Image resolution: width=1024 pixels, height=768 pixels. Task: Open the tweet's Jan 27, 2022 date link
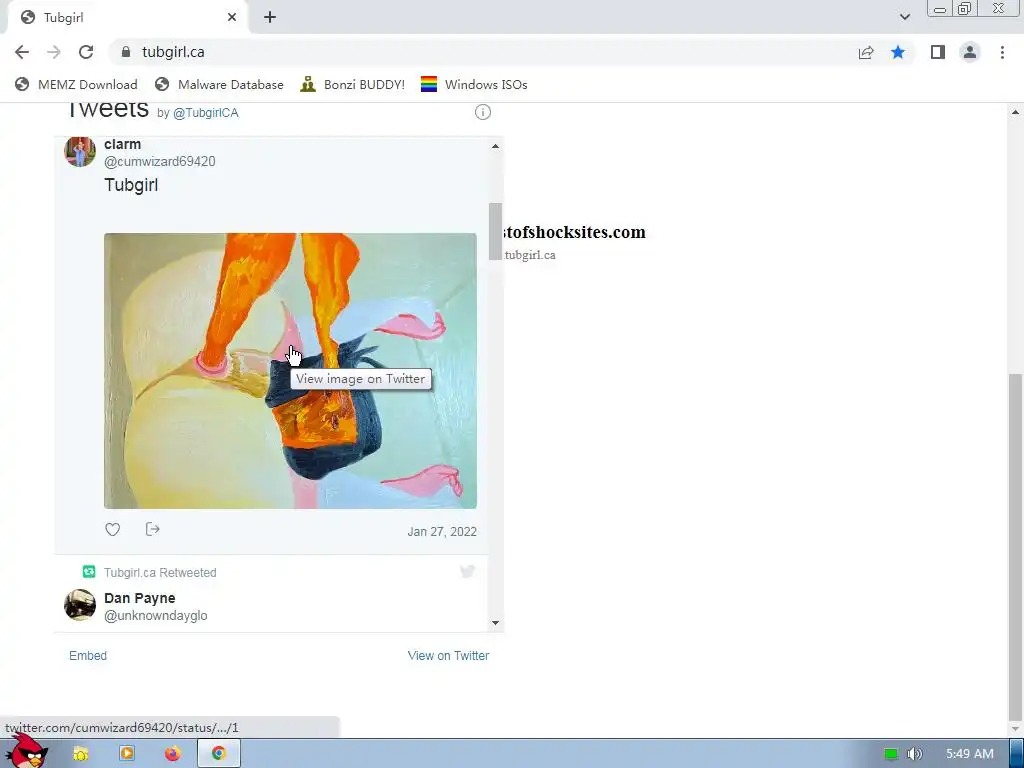coord(442,532)
